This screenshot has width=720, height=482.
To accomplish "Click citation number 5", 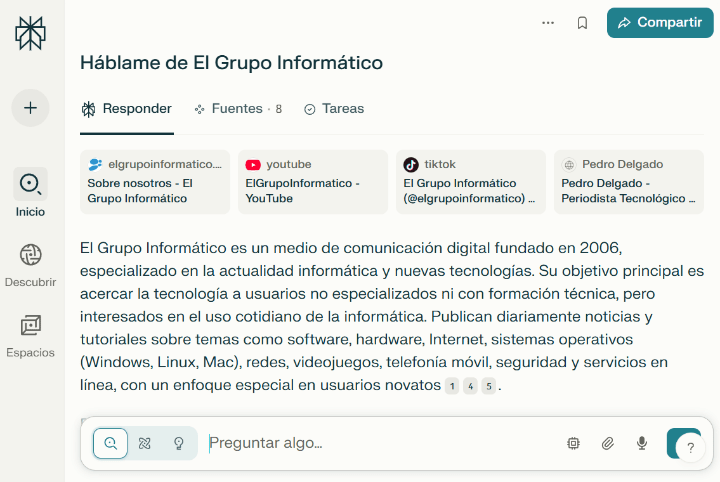I will pos(489,386).
